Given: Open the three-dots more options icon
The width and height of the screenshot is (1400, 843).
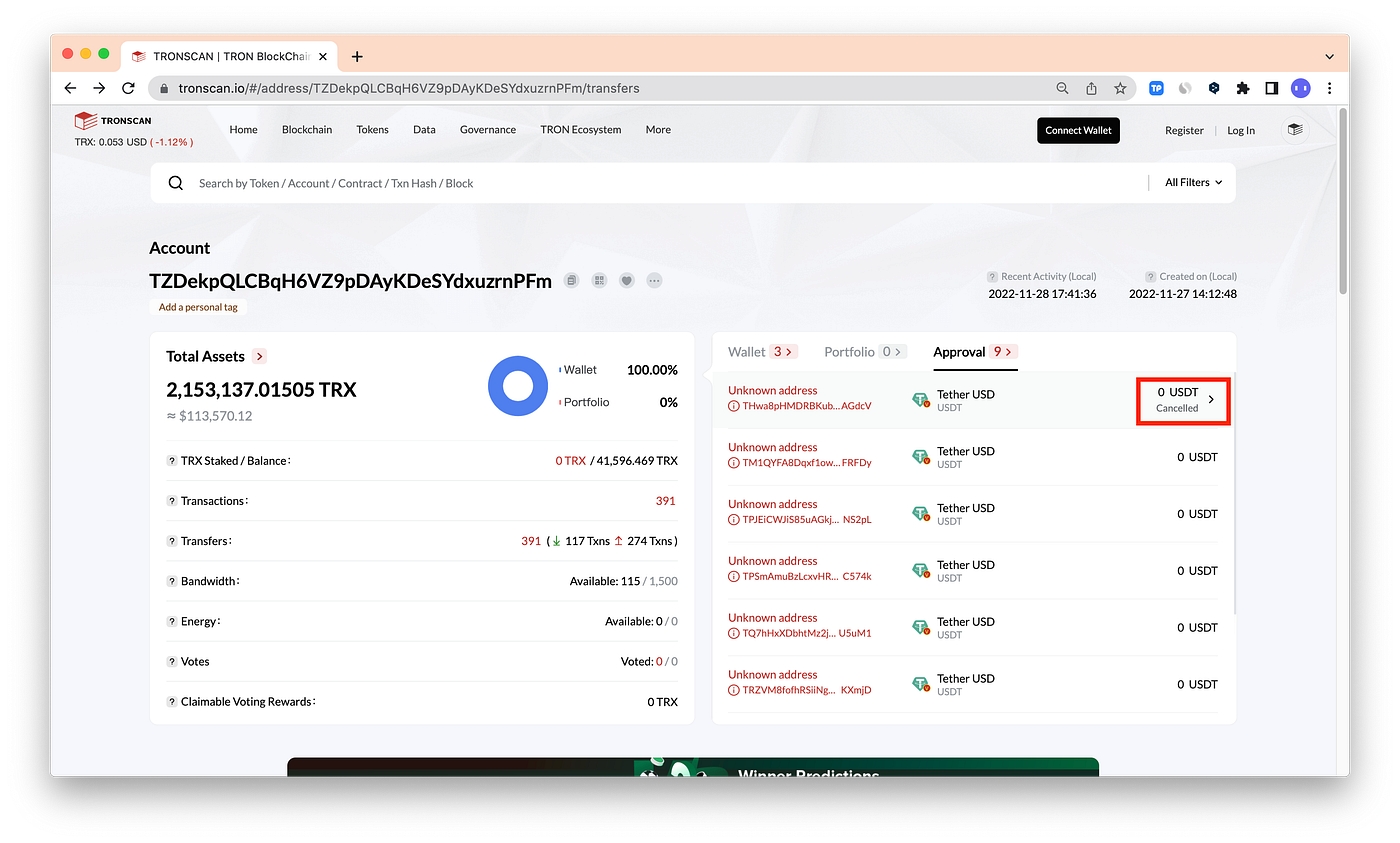Looking at the screenshot, I should click(655, 281).
